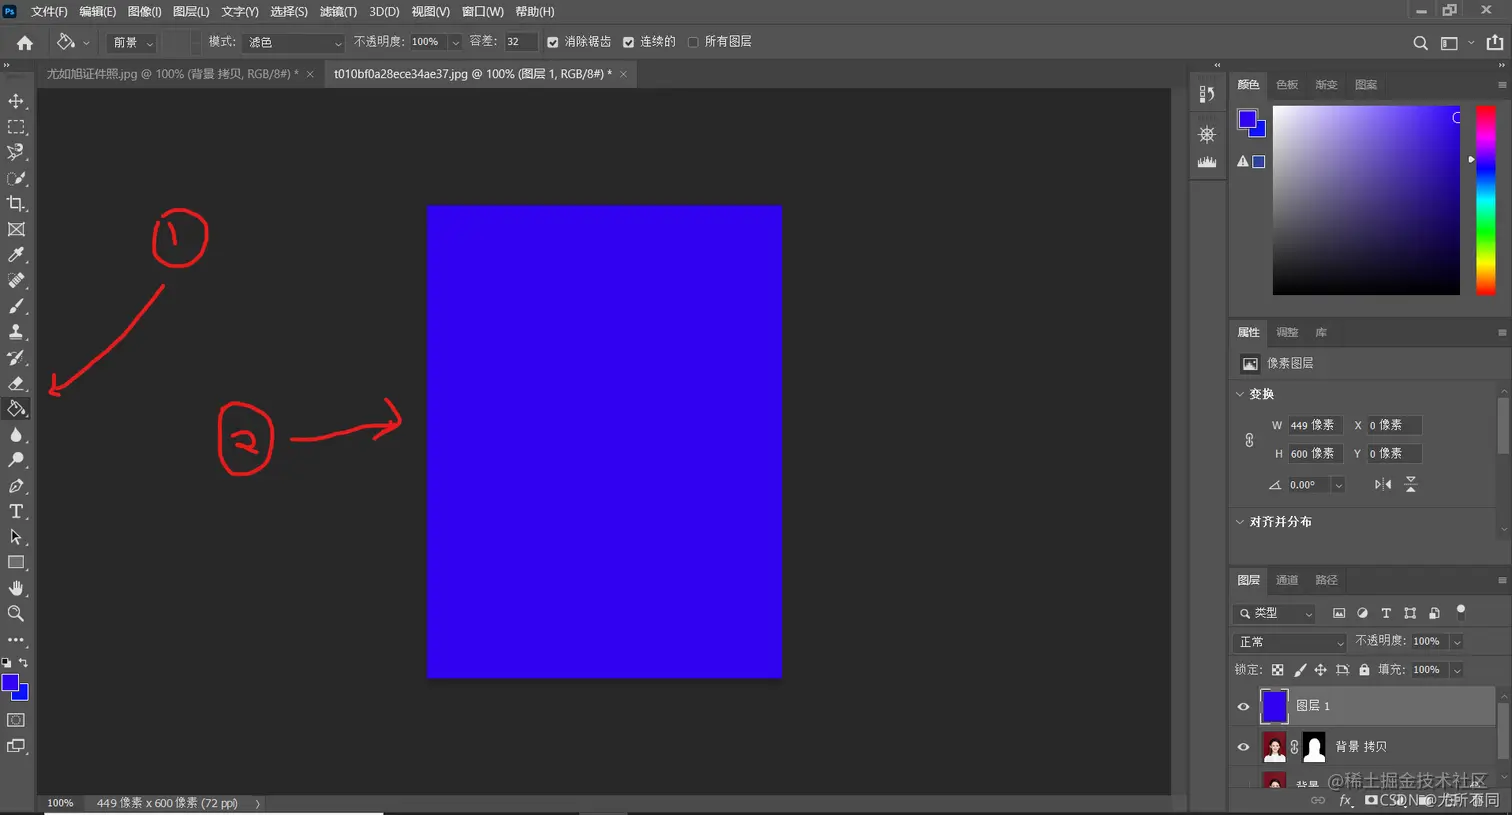
Task: Open the 滤镜(T) menu
Action: click(x=338, y=12)
